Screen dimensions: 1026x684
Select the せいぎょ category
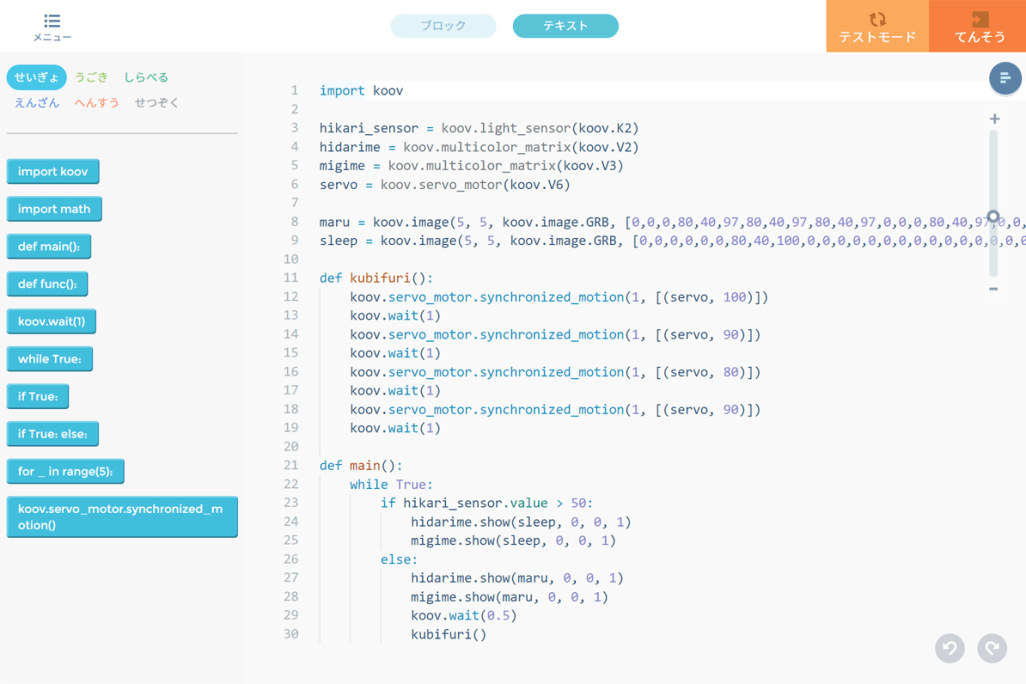tap(37, 77)
